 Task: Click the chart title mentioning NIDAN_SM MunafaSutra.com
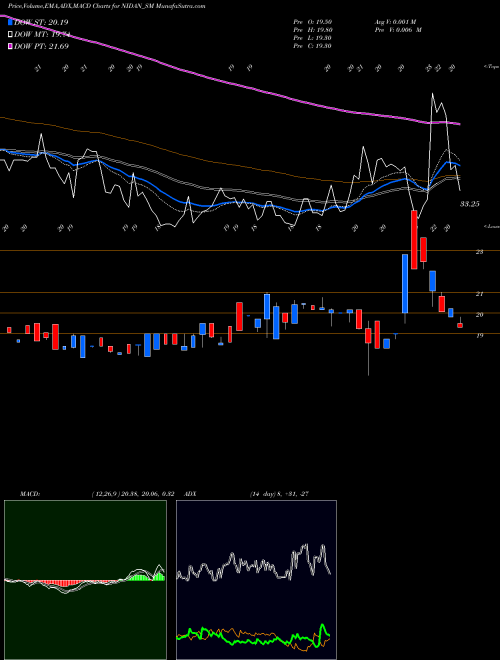[x=106, y=6]
